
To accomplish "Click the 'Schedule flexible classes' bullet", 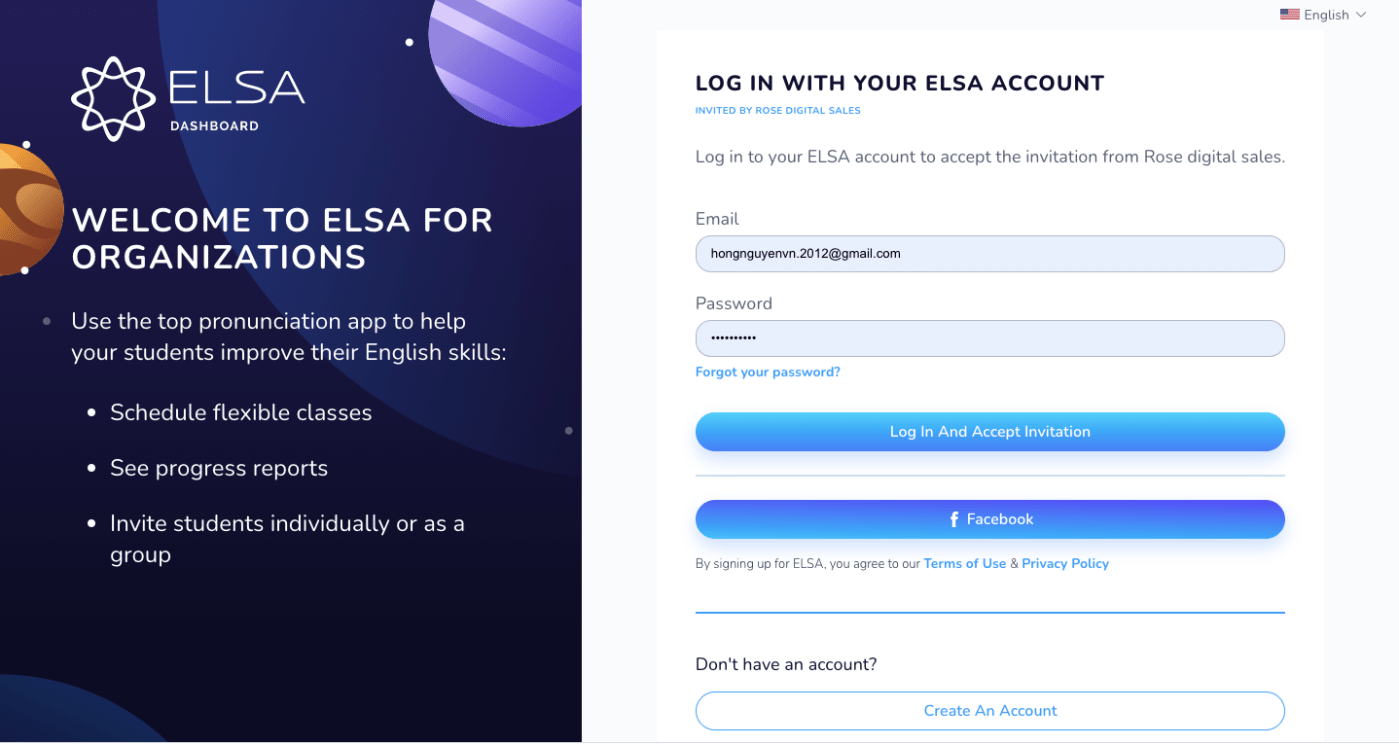I will coord(241,413).
